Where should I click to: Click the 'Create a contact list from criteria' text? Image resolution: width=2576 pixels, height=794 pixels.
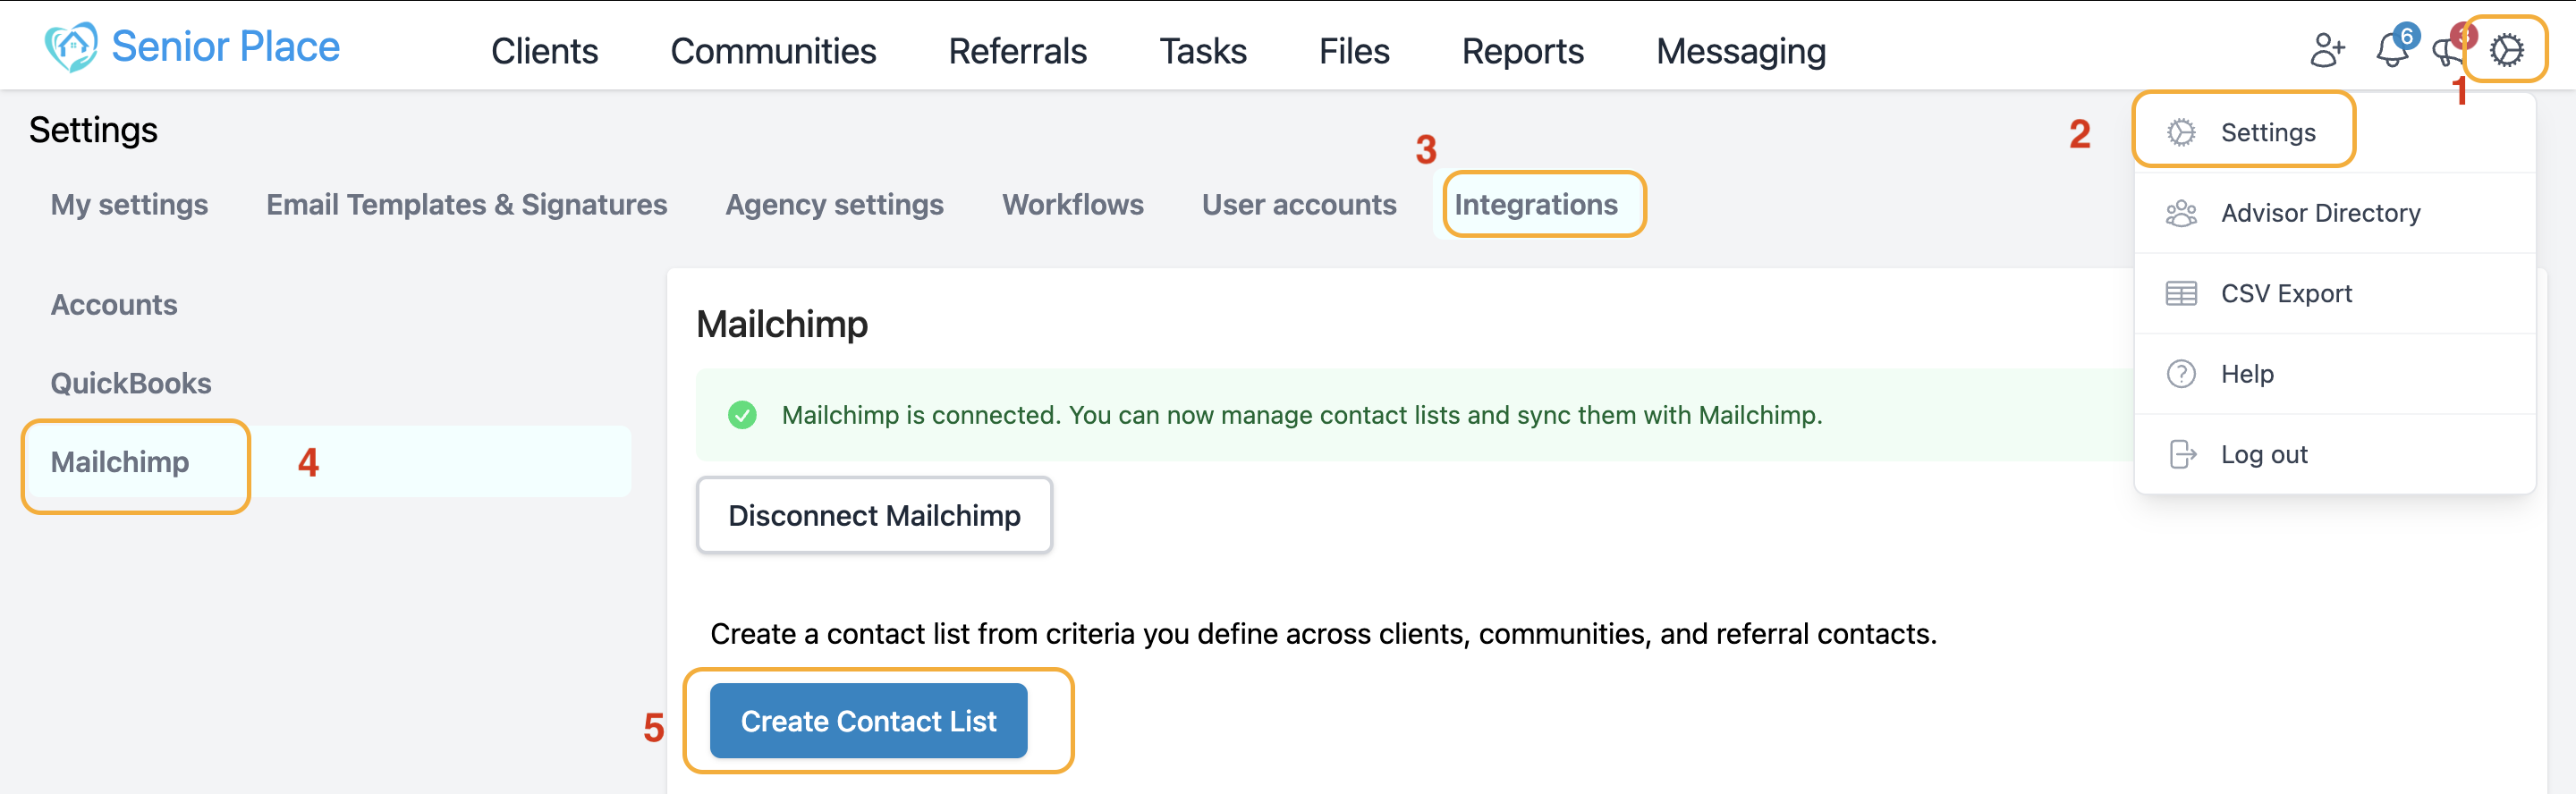pos(1323,633)
